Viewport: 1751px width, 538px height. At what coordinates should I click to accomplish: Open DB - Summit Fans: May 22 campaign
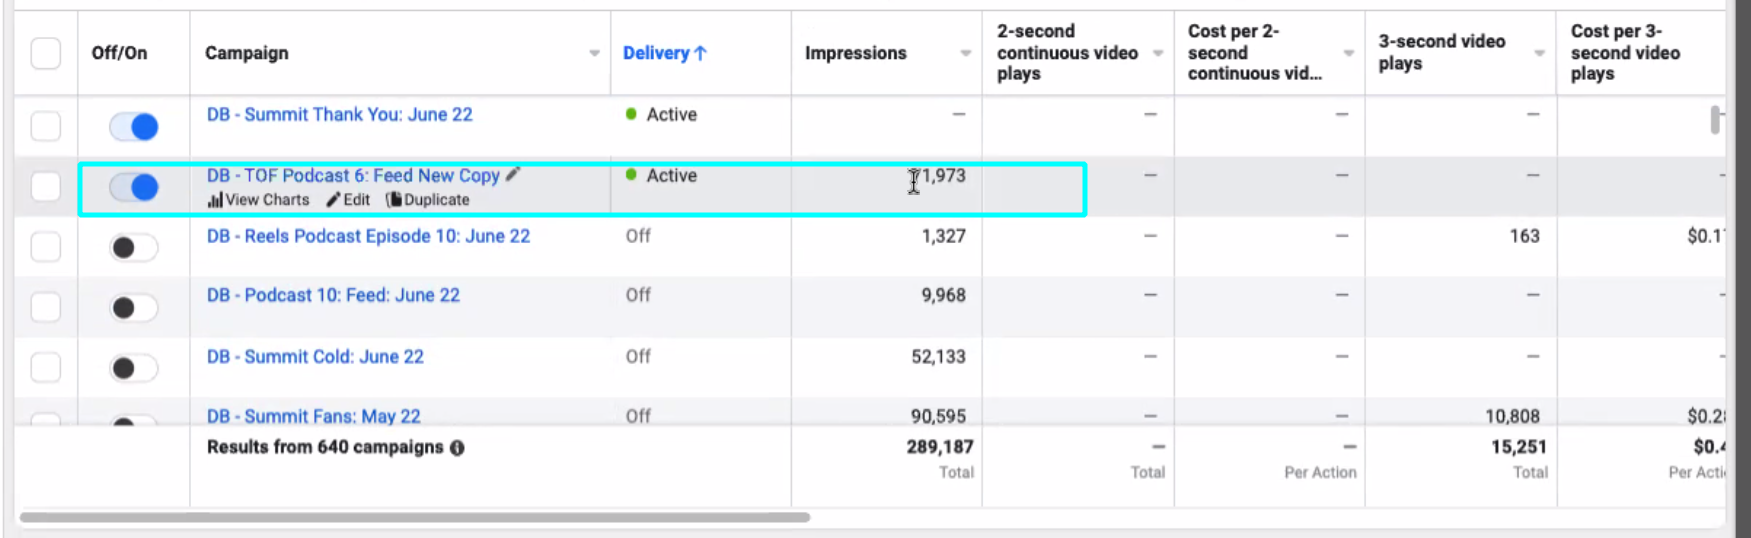coord(313,416)
